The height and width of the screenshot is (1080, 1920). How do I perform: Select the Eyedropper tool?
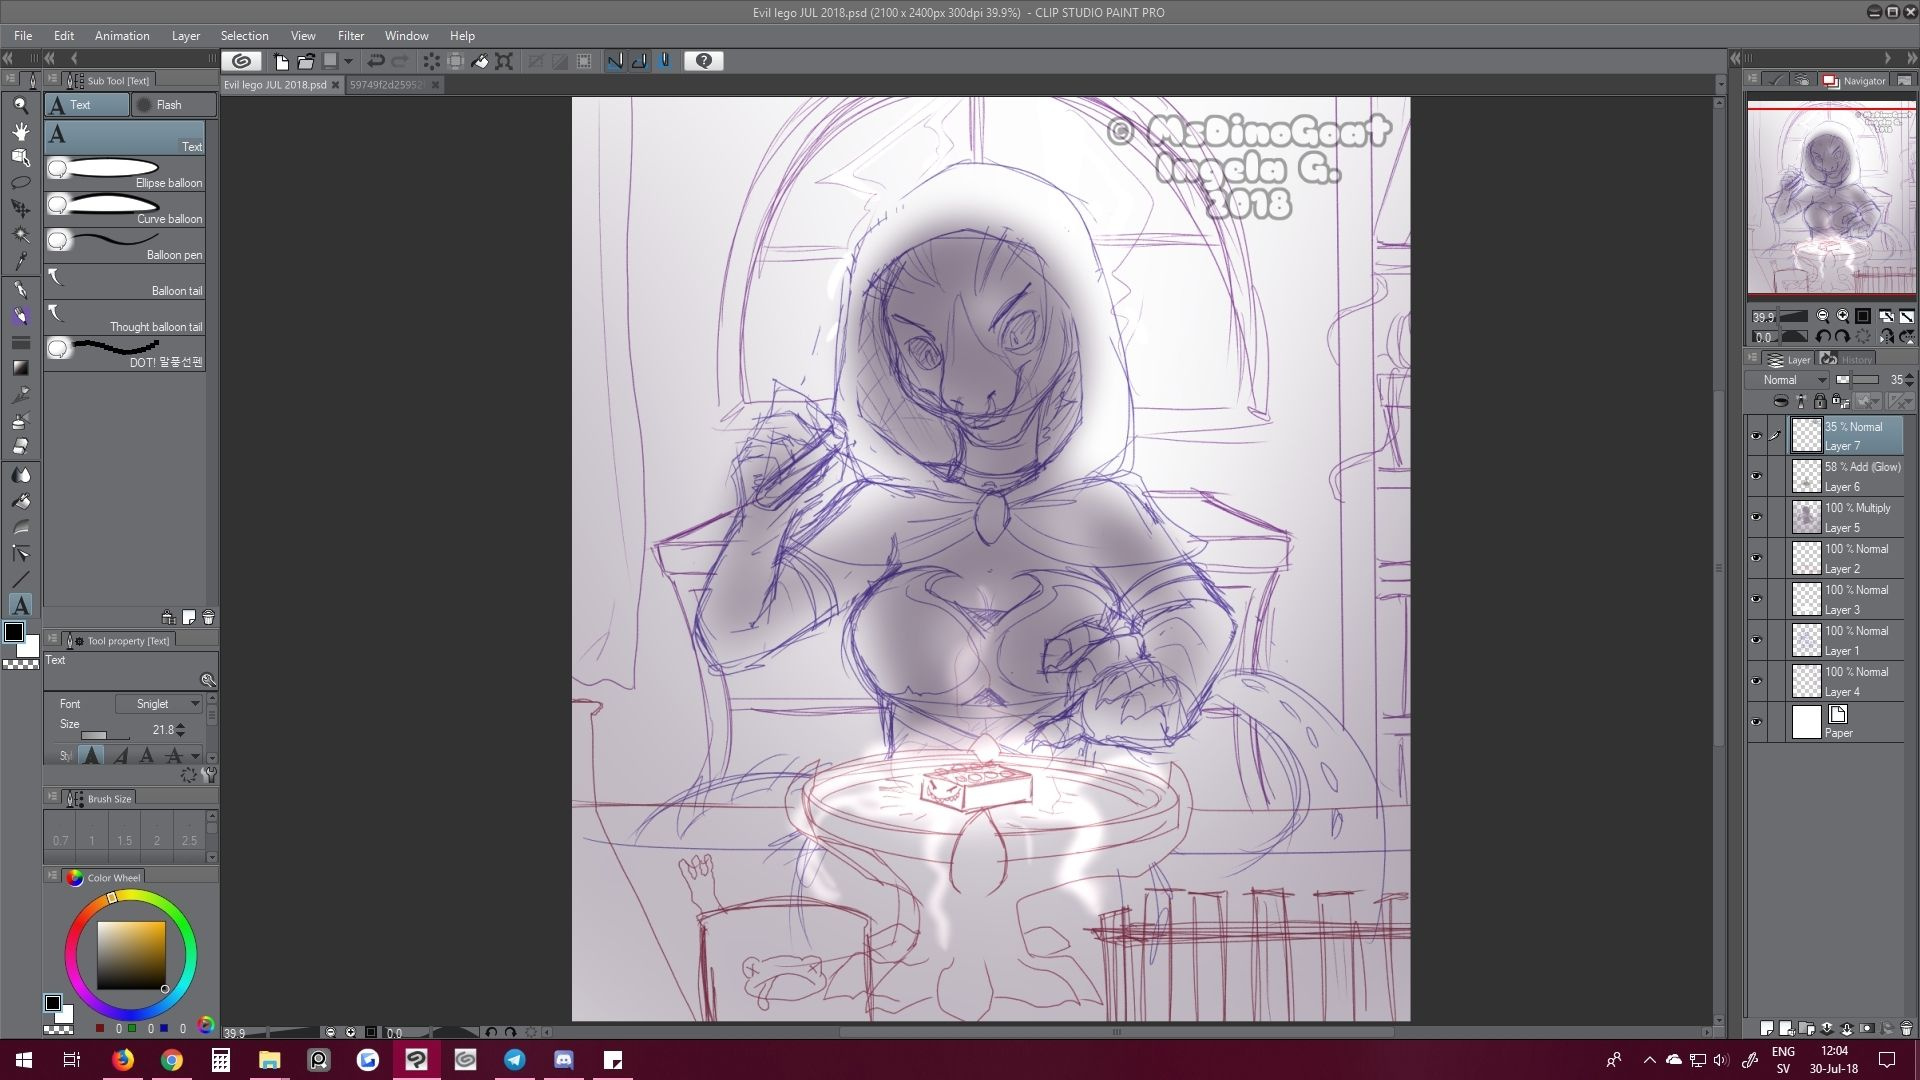(x=20, y=261)
